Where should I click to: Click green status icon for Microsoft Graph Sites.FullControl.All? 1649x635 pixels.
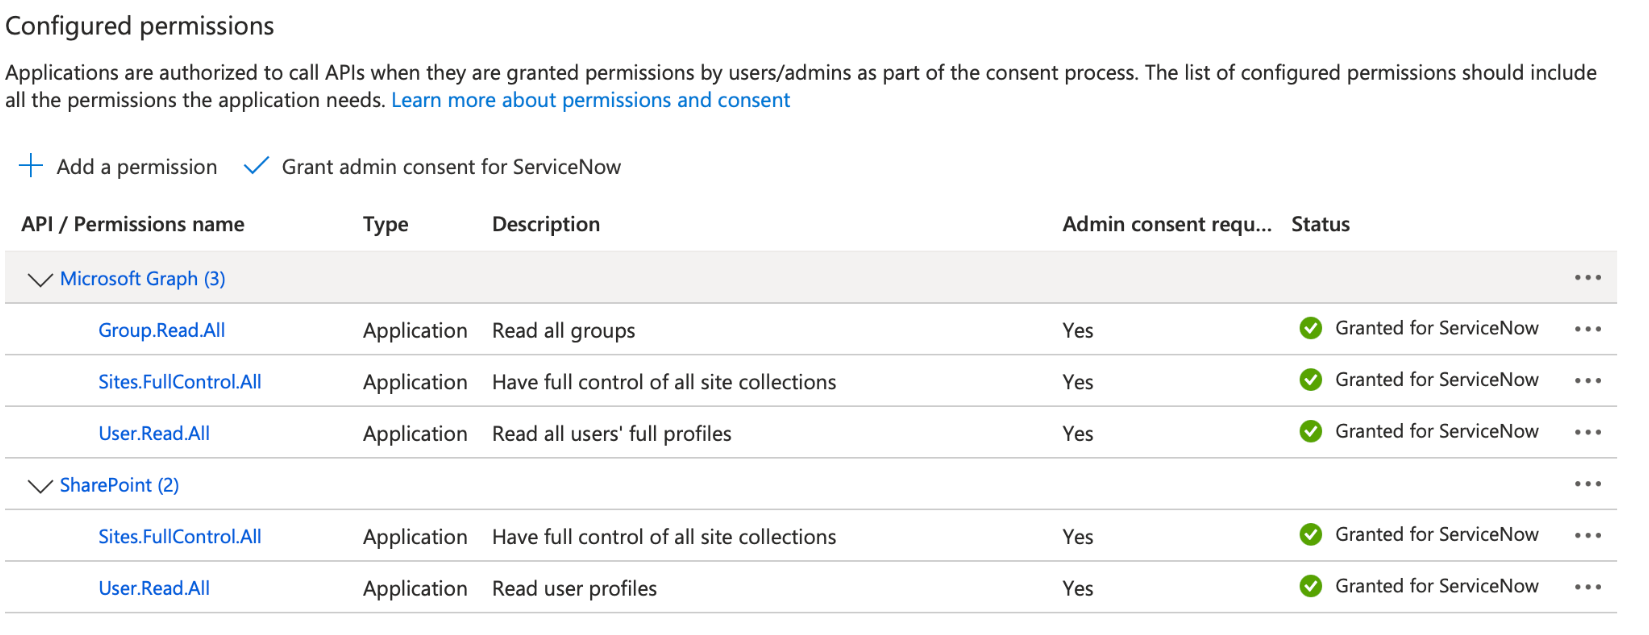[x=1310, y=380]
